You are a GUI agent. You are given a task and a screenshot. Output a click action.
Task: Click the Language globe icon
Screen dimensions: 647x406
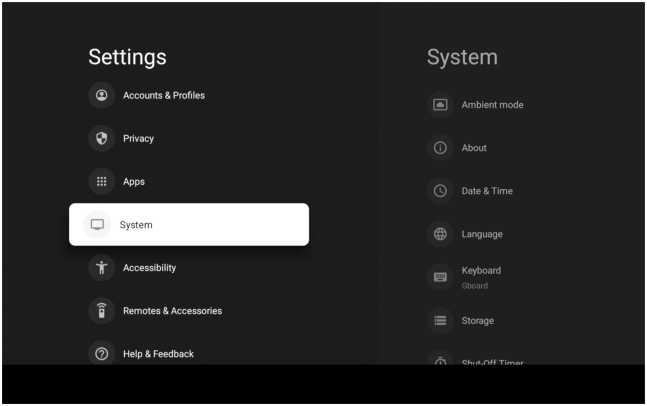(x=439, y=234)
